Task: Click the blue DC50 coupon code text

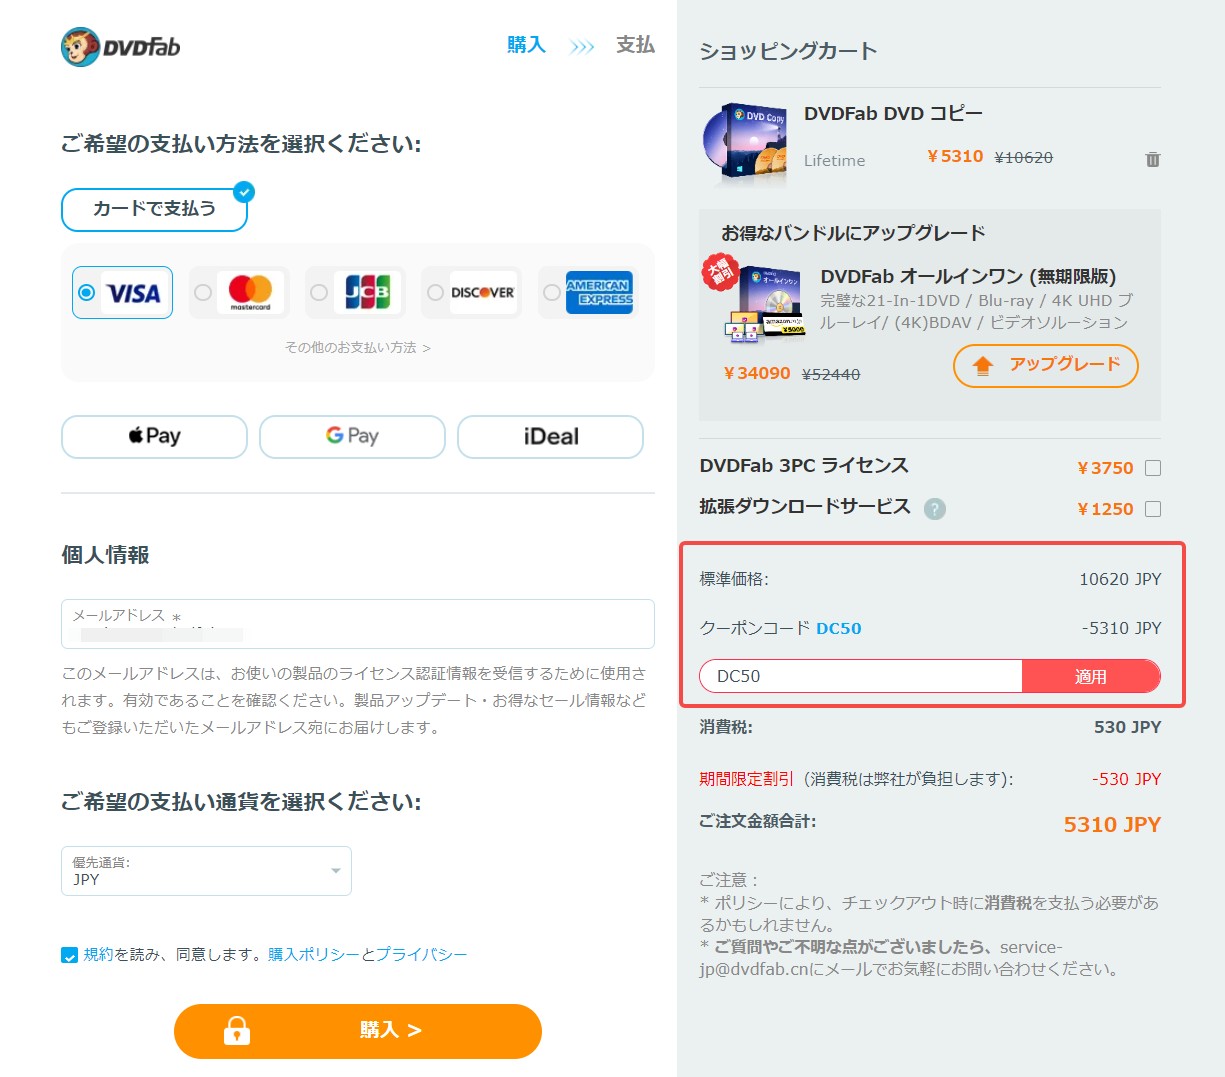Action: [x=838, y=629]
